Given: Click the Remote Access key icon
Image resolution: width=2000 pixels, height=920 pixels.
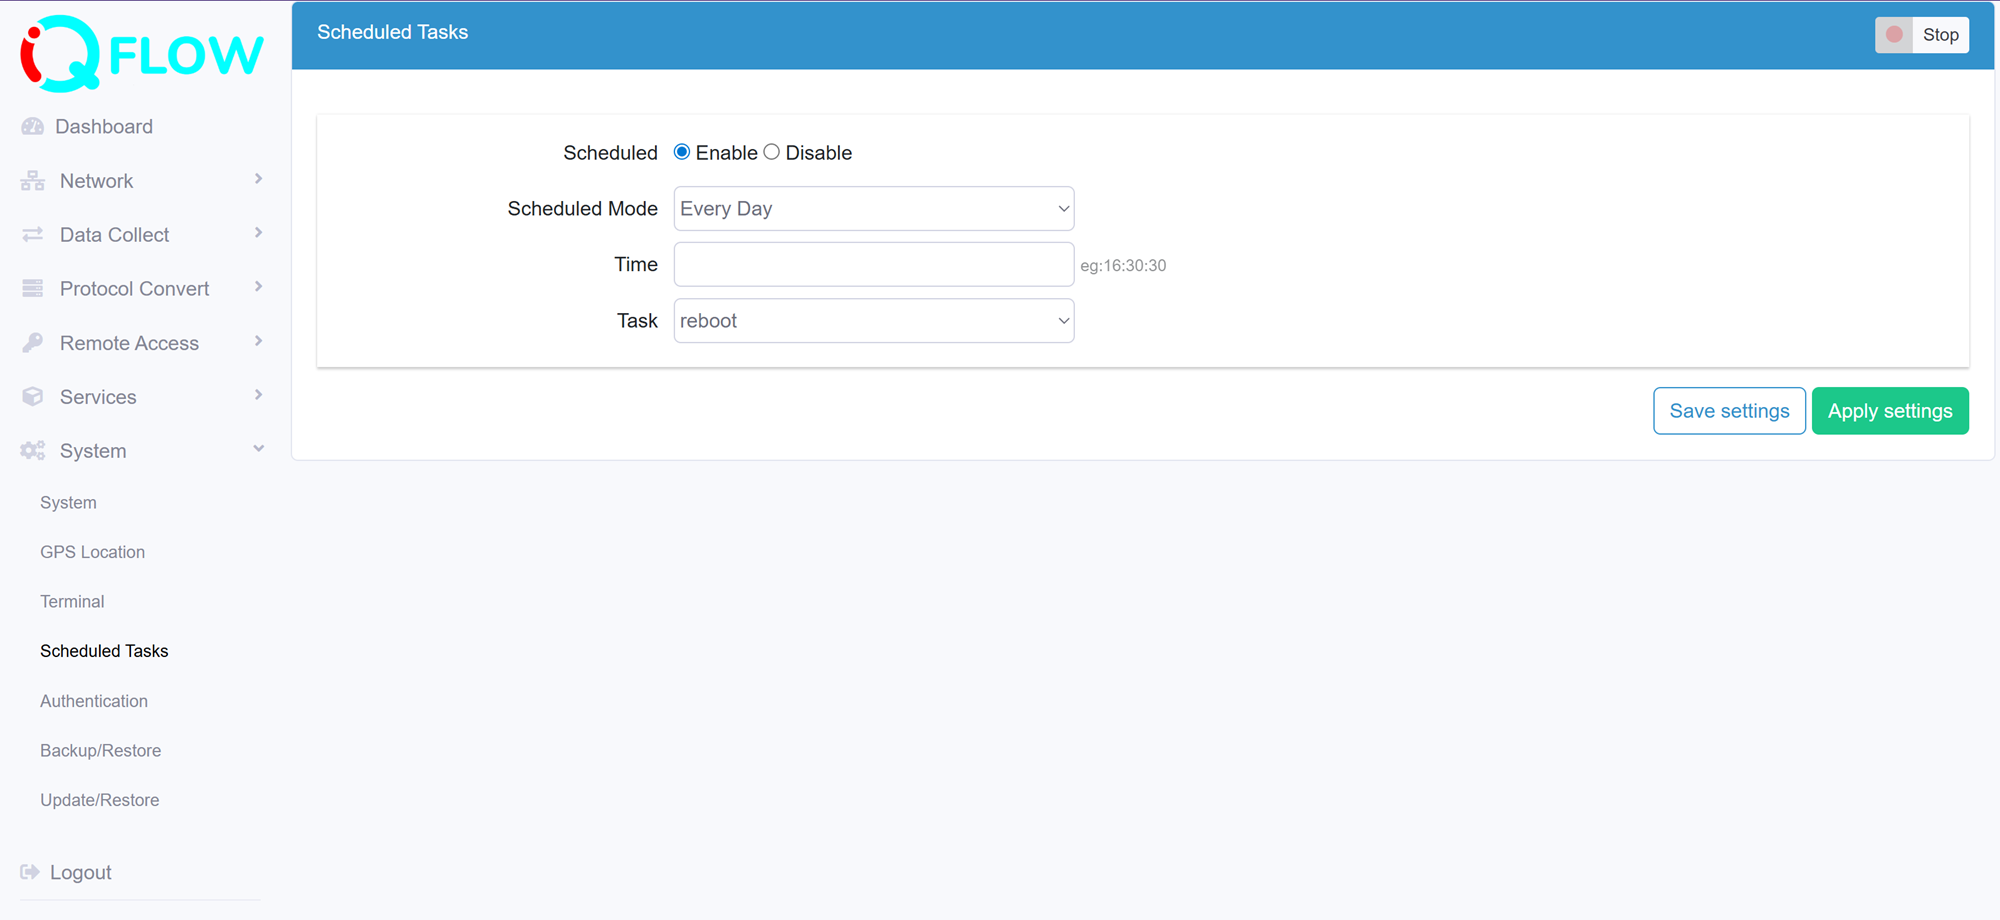Looking at the screenshot, I should click(x=31, y=342).
